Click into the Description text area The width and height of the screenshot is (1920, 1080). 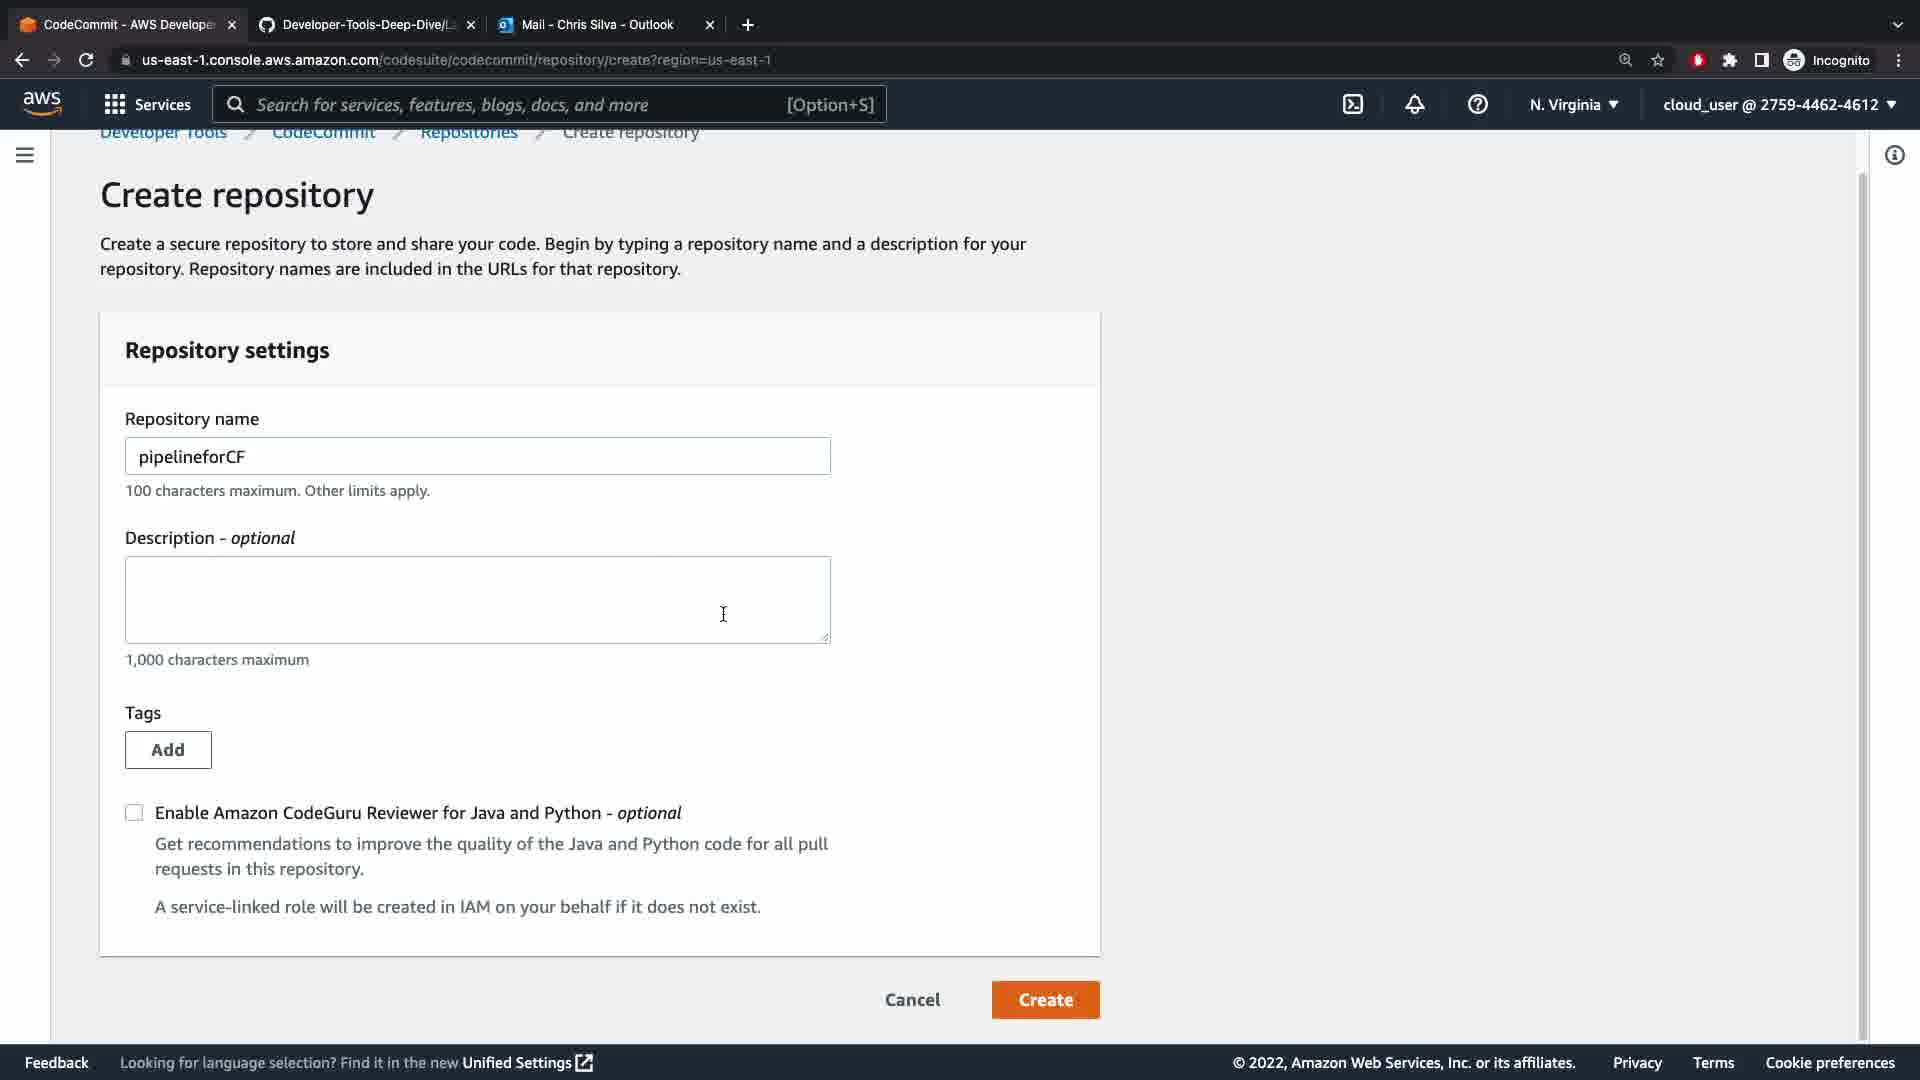[x=477, y=599]
